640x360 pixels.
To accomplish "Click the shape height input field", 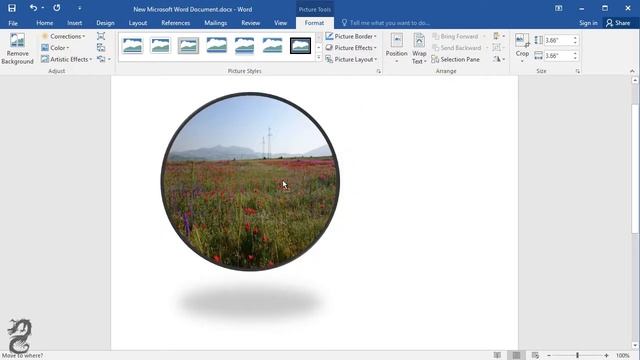I will [x=558, y=40].
